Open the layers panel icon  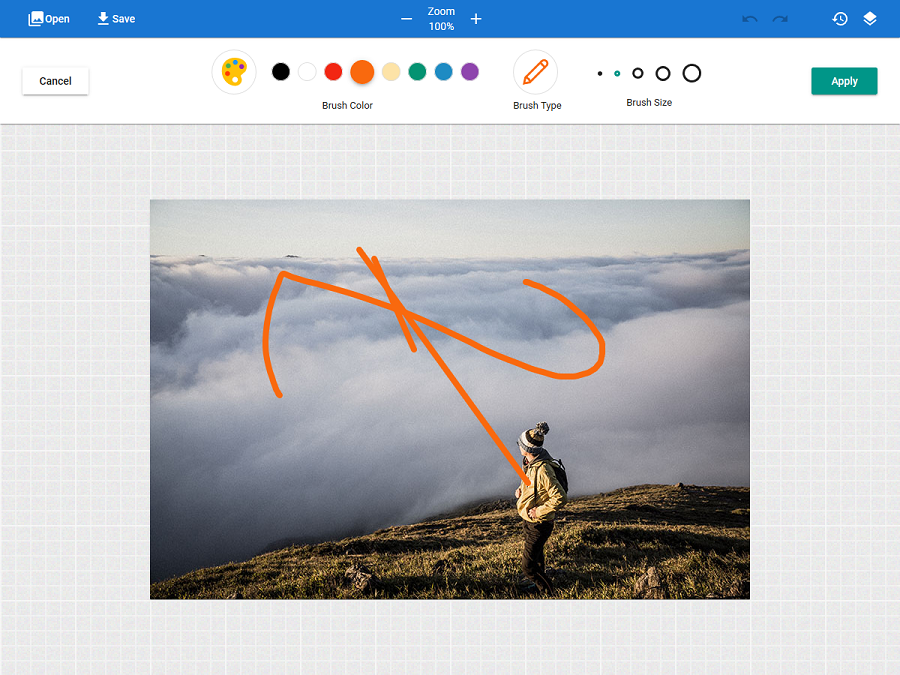point(870,19)
